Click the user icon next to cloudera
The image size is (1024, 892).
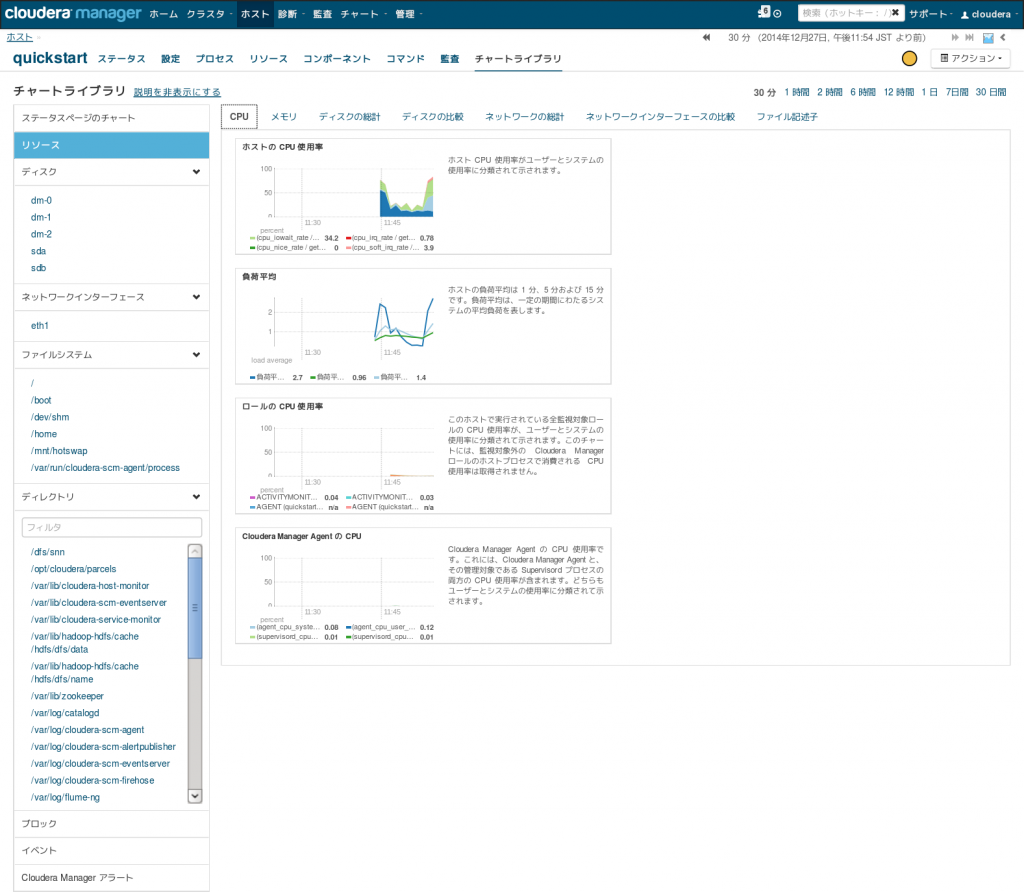click(x=965, y=14)
